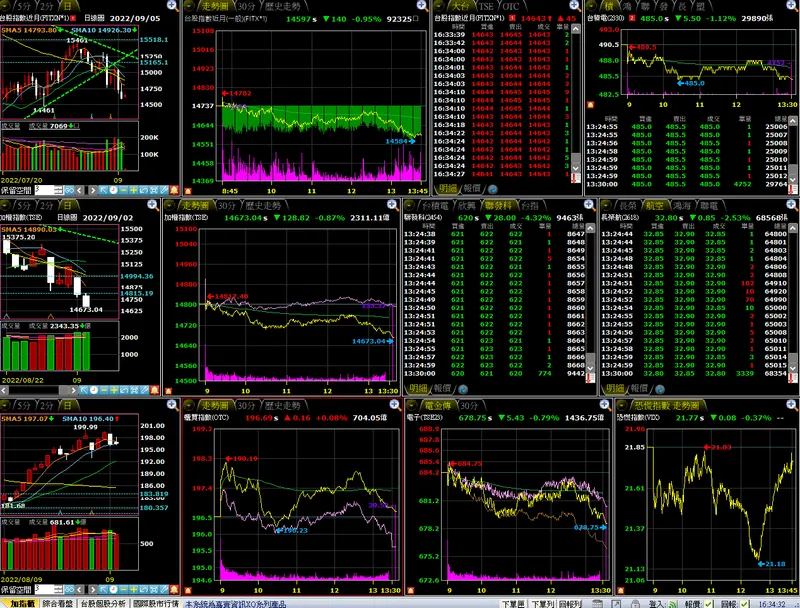Select the 聯發科 tab in tick panel

coord(498,206)
